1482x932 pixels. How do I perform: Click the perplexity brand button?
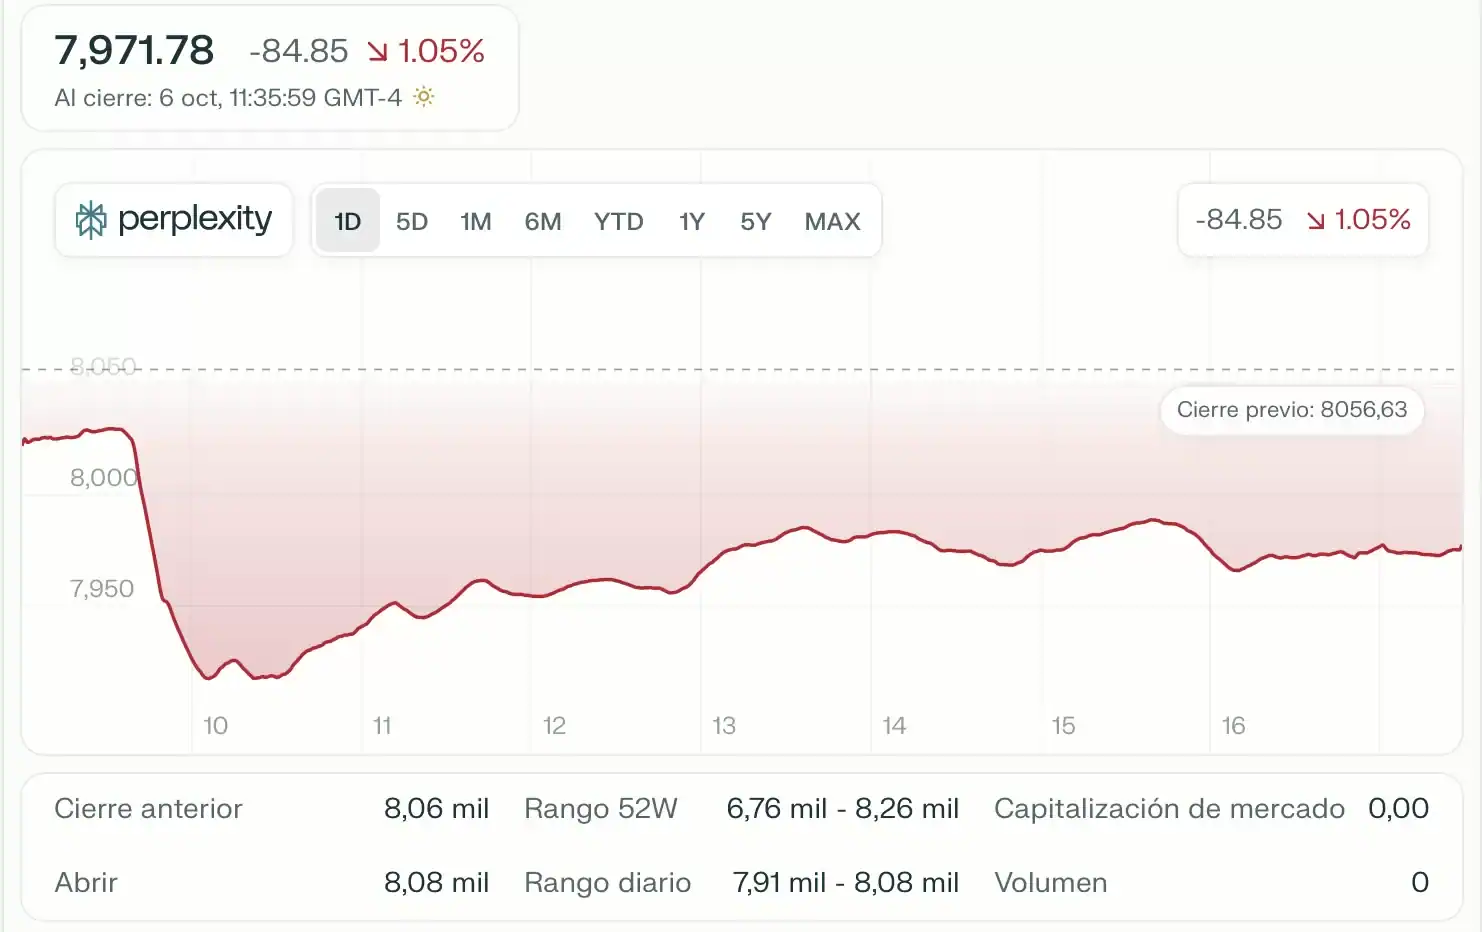point(174,220)
